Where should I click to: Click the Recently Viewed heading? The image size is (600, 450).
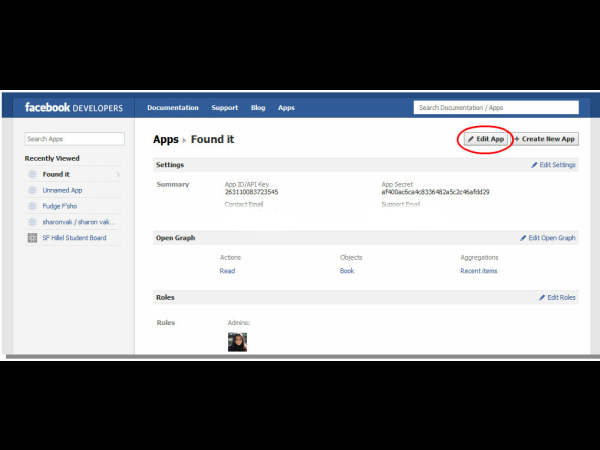coord(52,158)
